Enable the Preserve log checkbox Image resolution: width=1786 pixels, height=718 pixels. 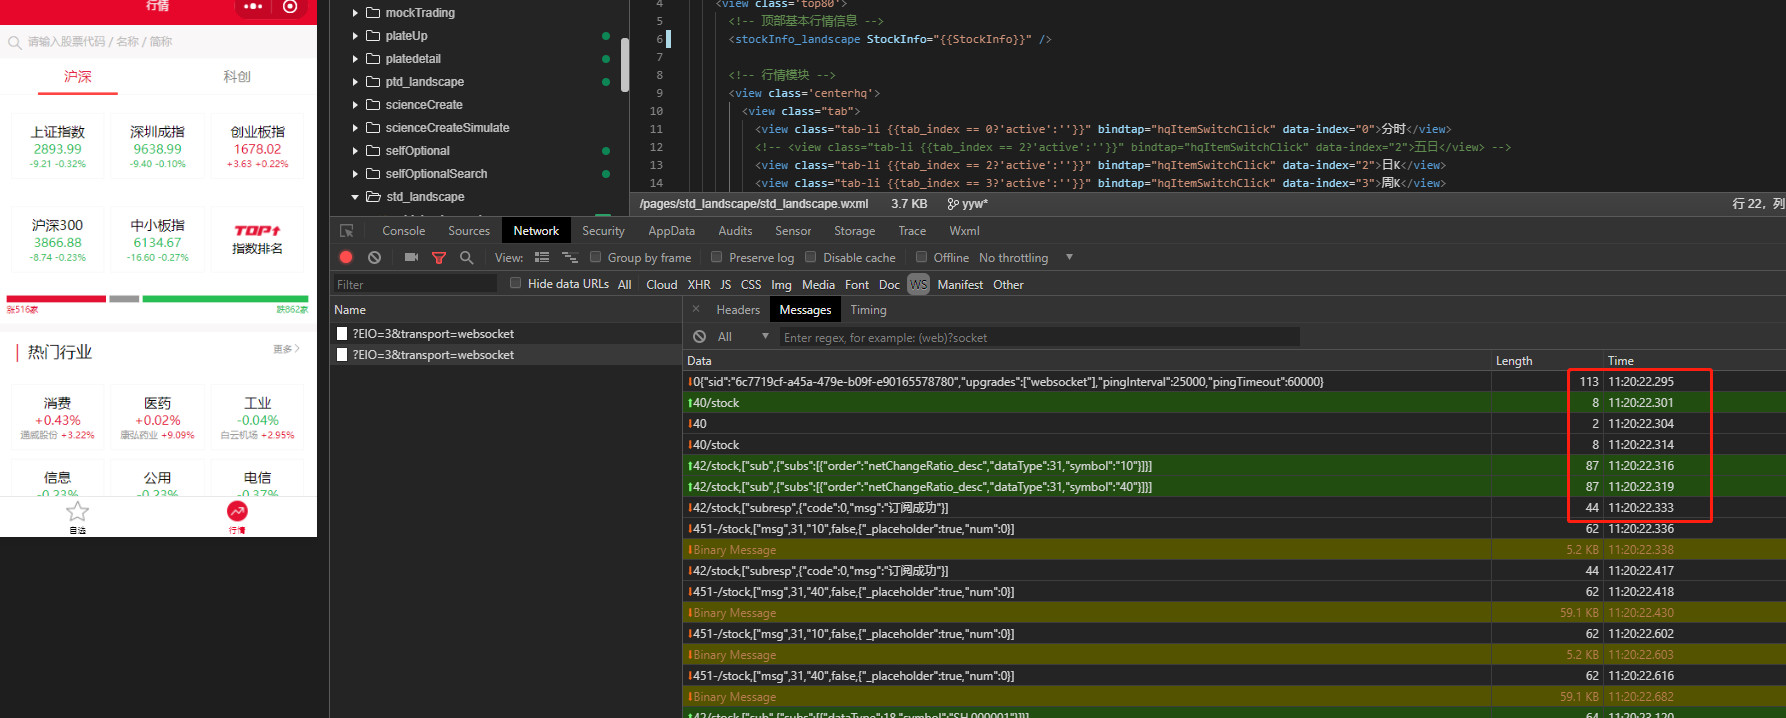(x=716, y=257)
